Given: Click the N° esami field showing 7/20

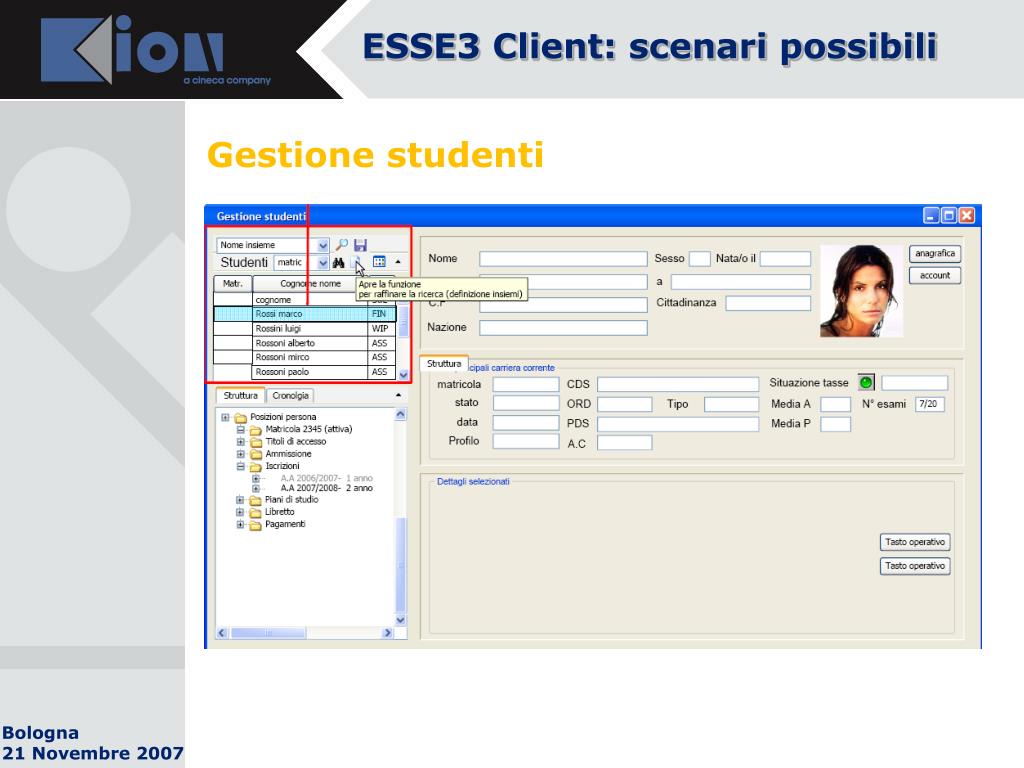Looking at the screenshot, I should (930, 404).
